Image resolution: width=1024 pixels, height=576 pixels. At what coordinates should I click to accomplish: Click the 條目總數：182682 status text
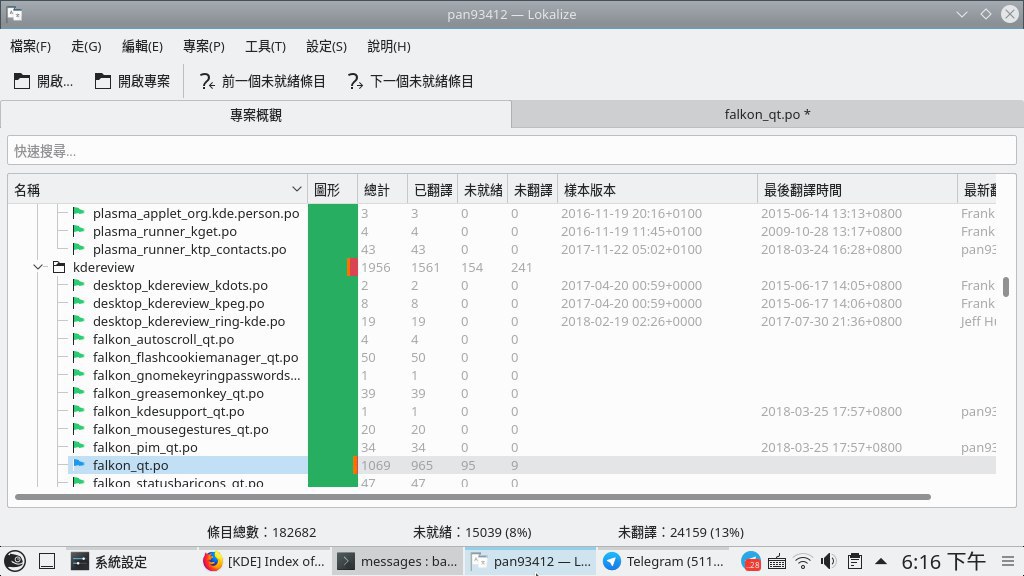(x=261, y=532)
